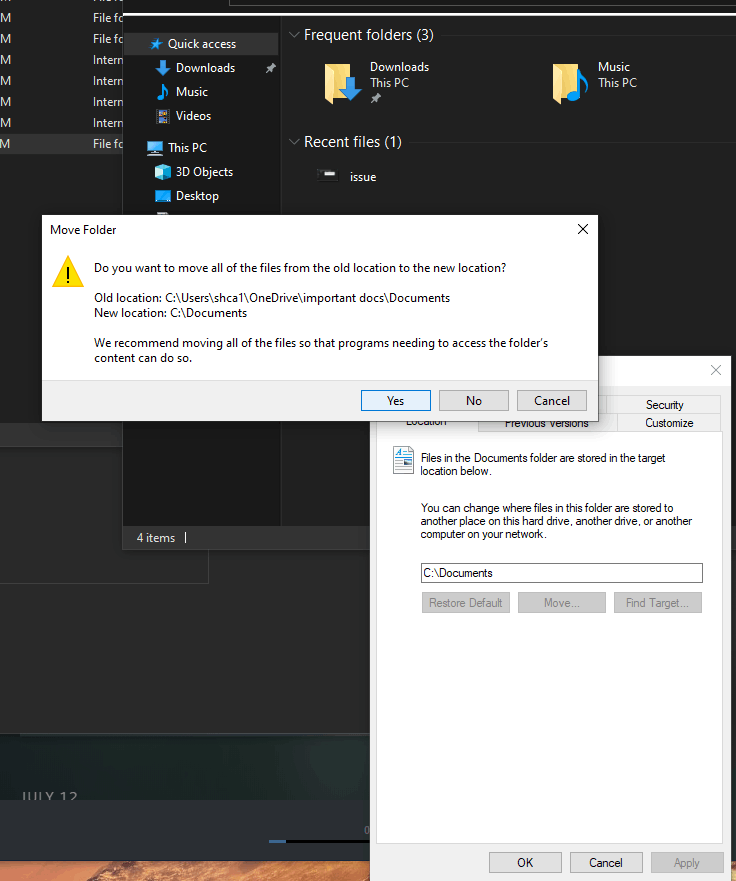
Task: Switch to the Previous Versions tab
Action: click(x=547, y=425)
